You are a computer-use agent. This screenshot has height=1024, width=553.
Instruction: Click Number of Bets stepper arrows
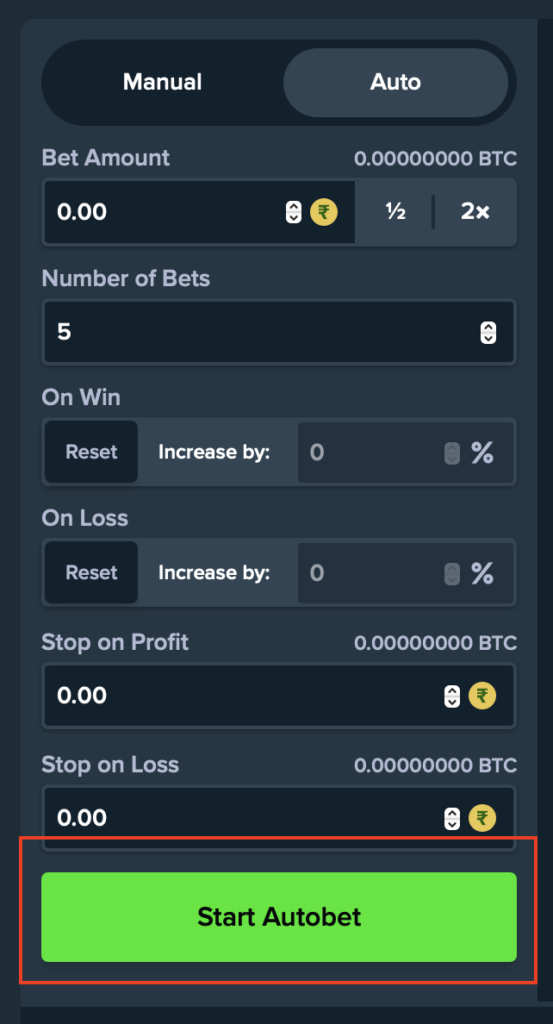(x=488, y=332)
